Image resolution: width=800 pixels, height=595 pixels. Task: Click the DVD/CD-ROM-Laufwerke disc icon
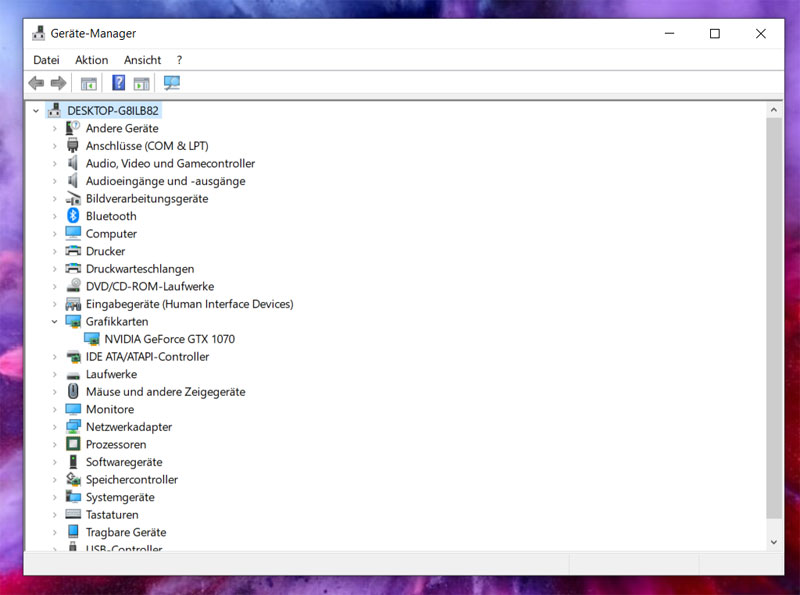point(73,285)
